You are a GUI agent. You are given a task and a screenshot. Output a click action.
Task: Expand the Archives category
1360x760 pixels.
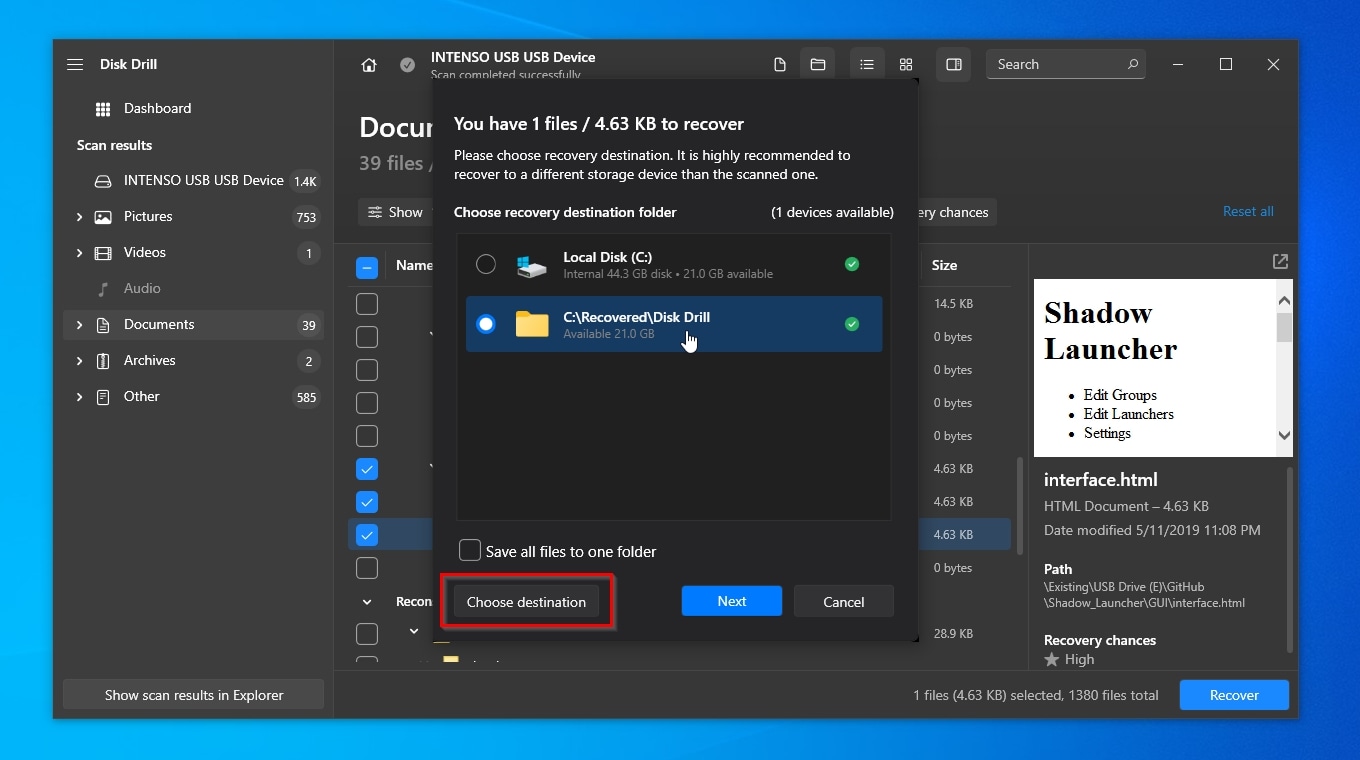79,361
